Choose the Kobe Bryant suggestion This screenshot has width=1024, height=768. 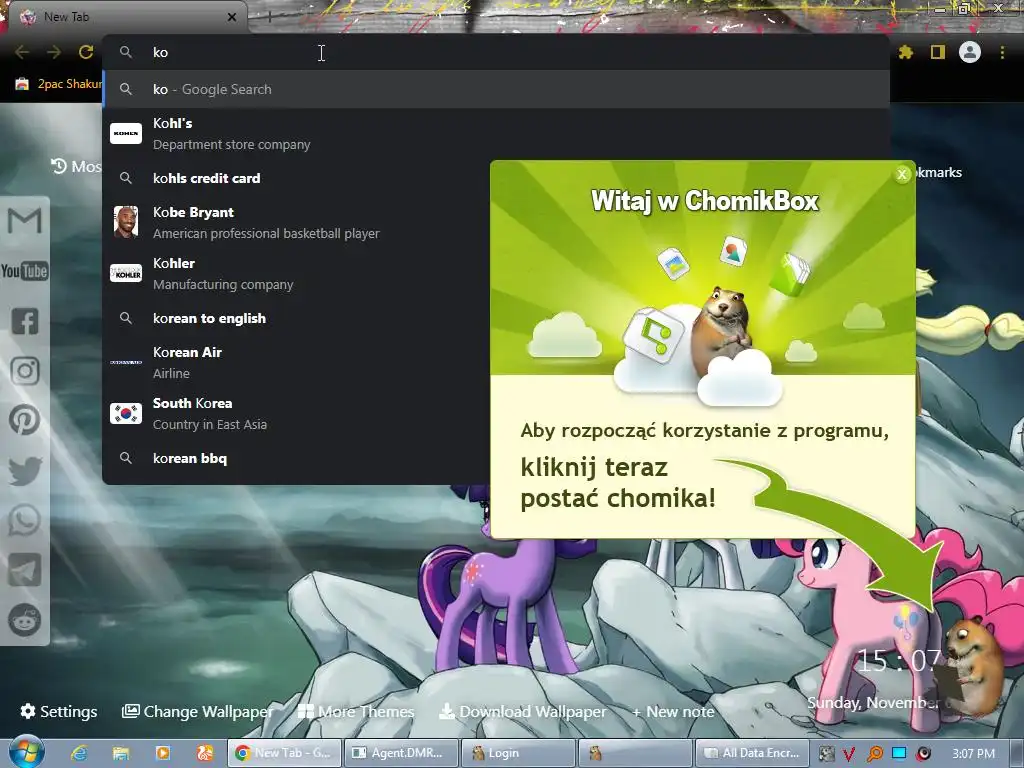[296, 223]
